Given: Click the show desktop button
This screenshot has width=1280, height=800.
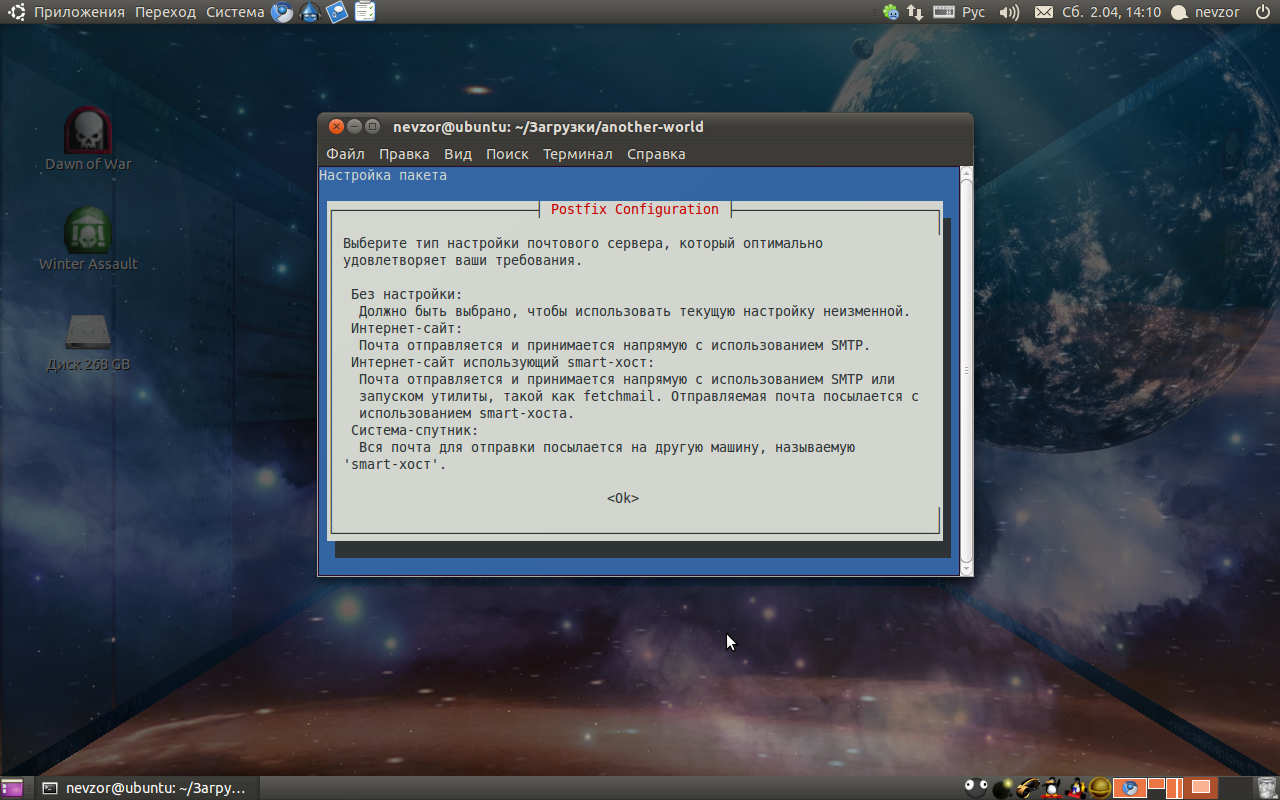Looking at the screenshot, I should [12, 788].
